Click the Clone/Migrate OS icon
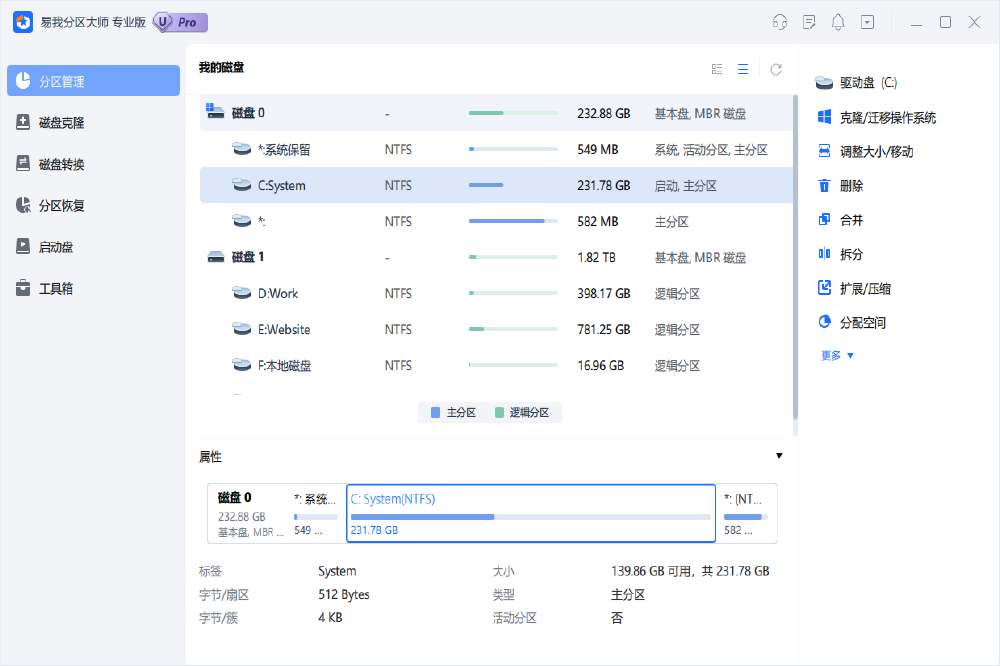Viewport: 1000px width, 666px height. [x=825, y=117]
